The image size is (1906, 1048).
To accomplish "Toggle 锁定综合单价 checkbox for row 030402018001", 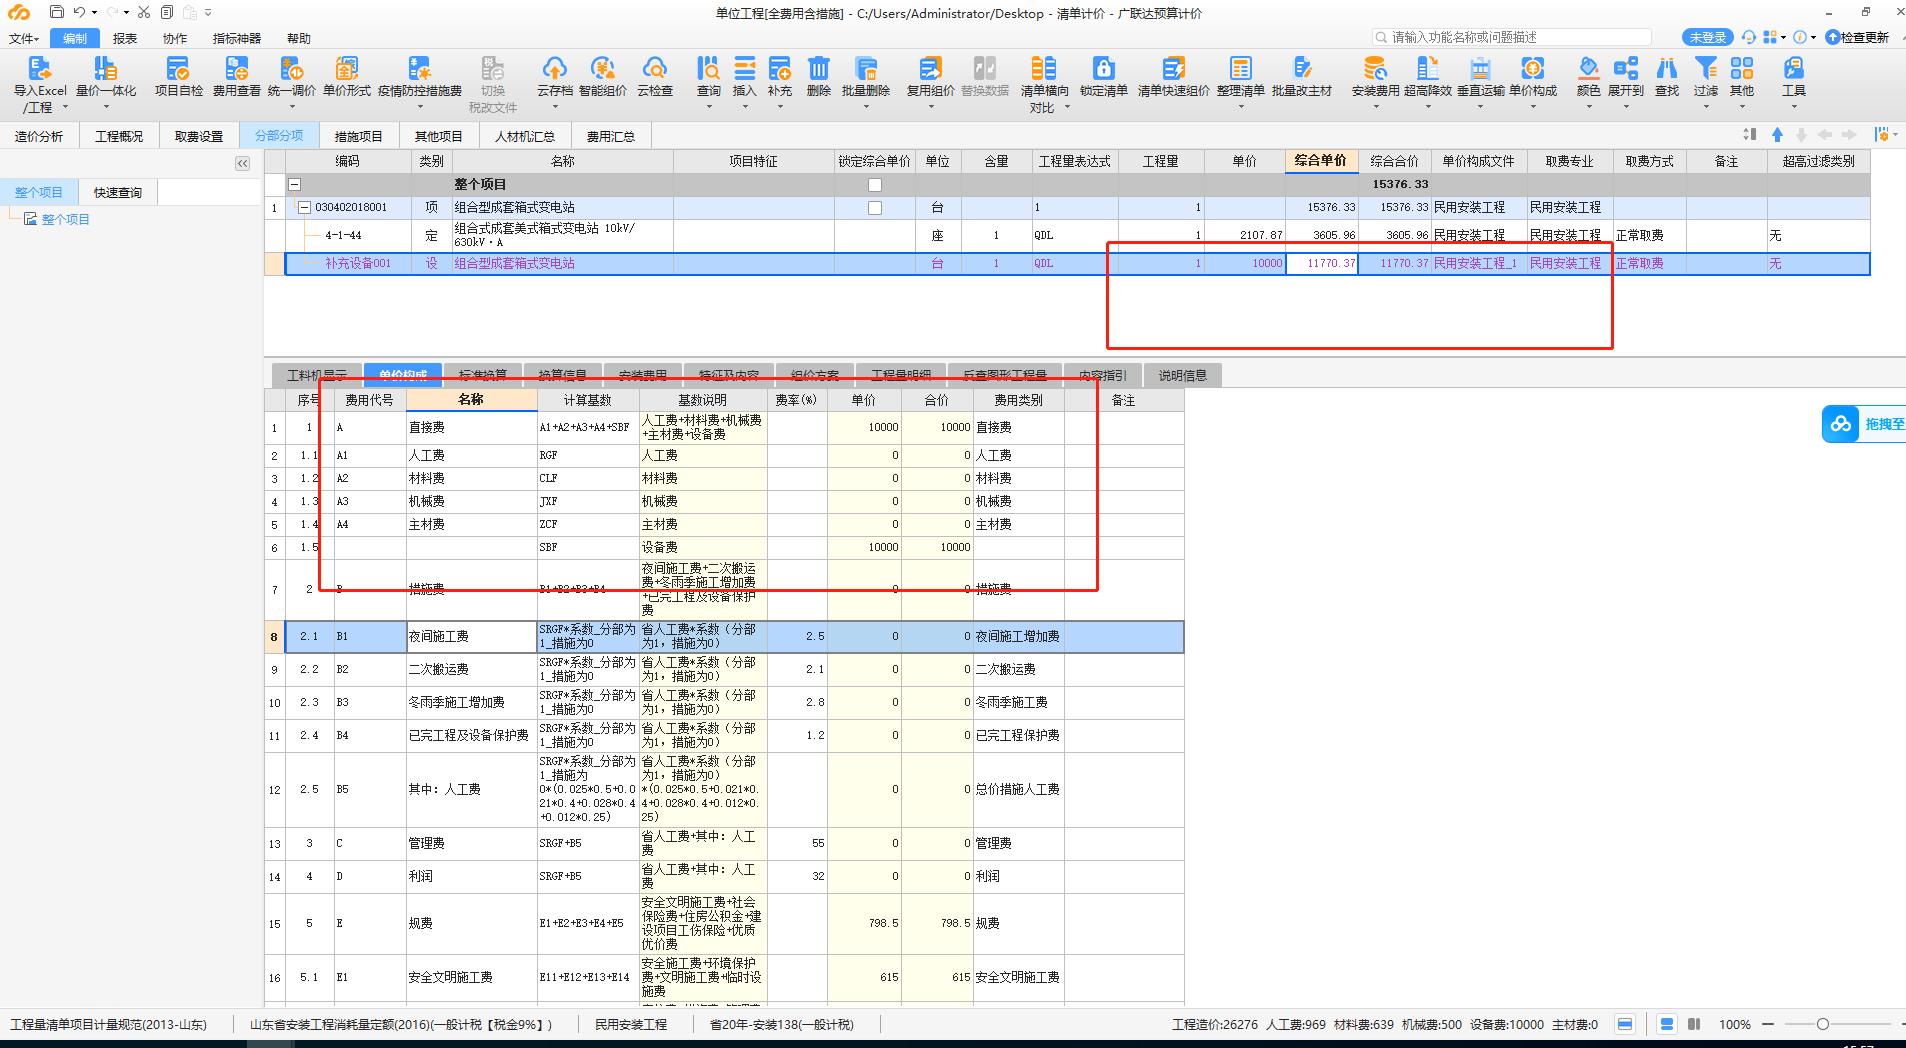I will 875,208.
